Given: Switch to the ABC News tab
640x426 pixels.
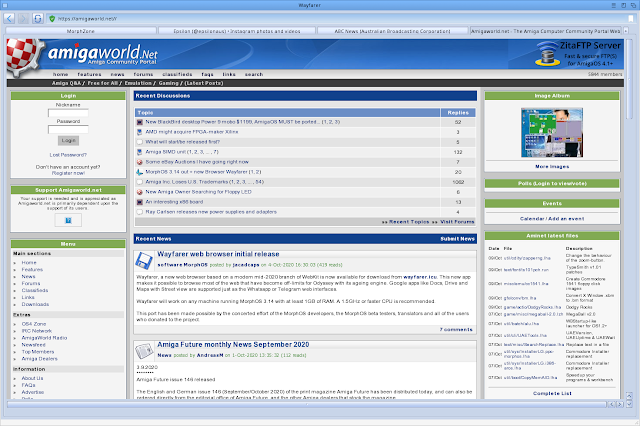Looking at the screenshot, I should (393, 31).
